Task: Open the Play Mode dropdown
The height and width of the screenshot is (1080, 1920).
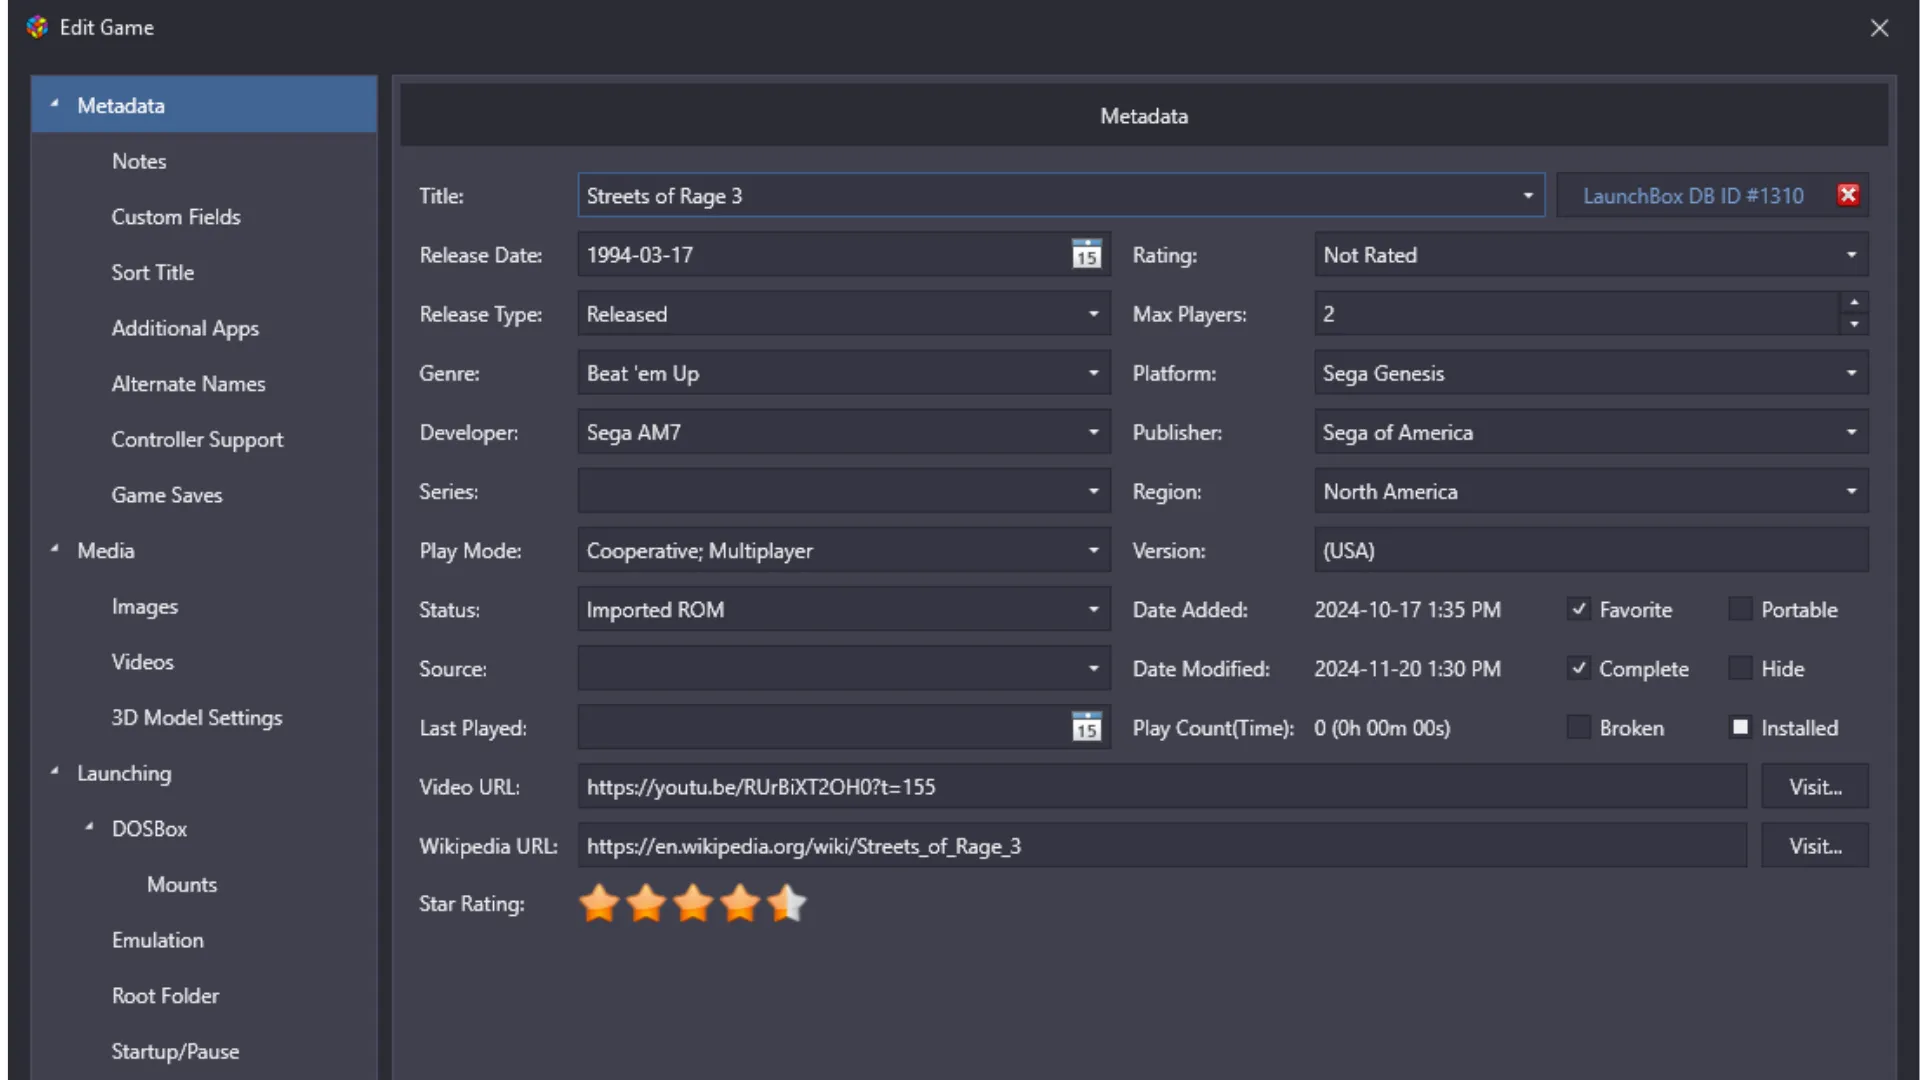Action: (x=1093, y=549)
